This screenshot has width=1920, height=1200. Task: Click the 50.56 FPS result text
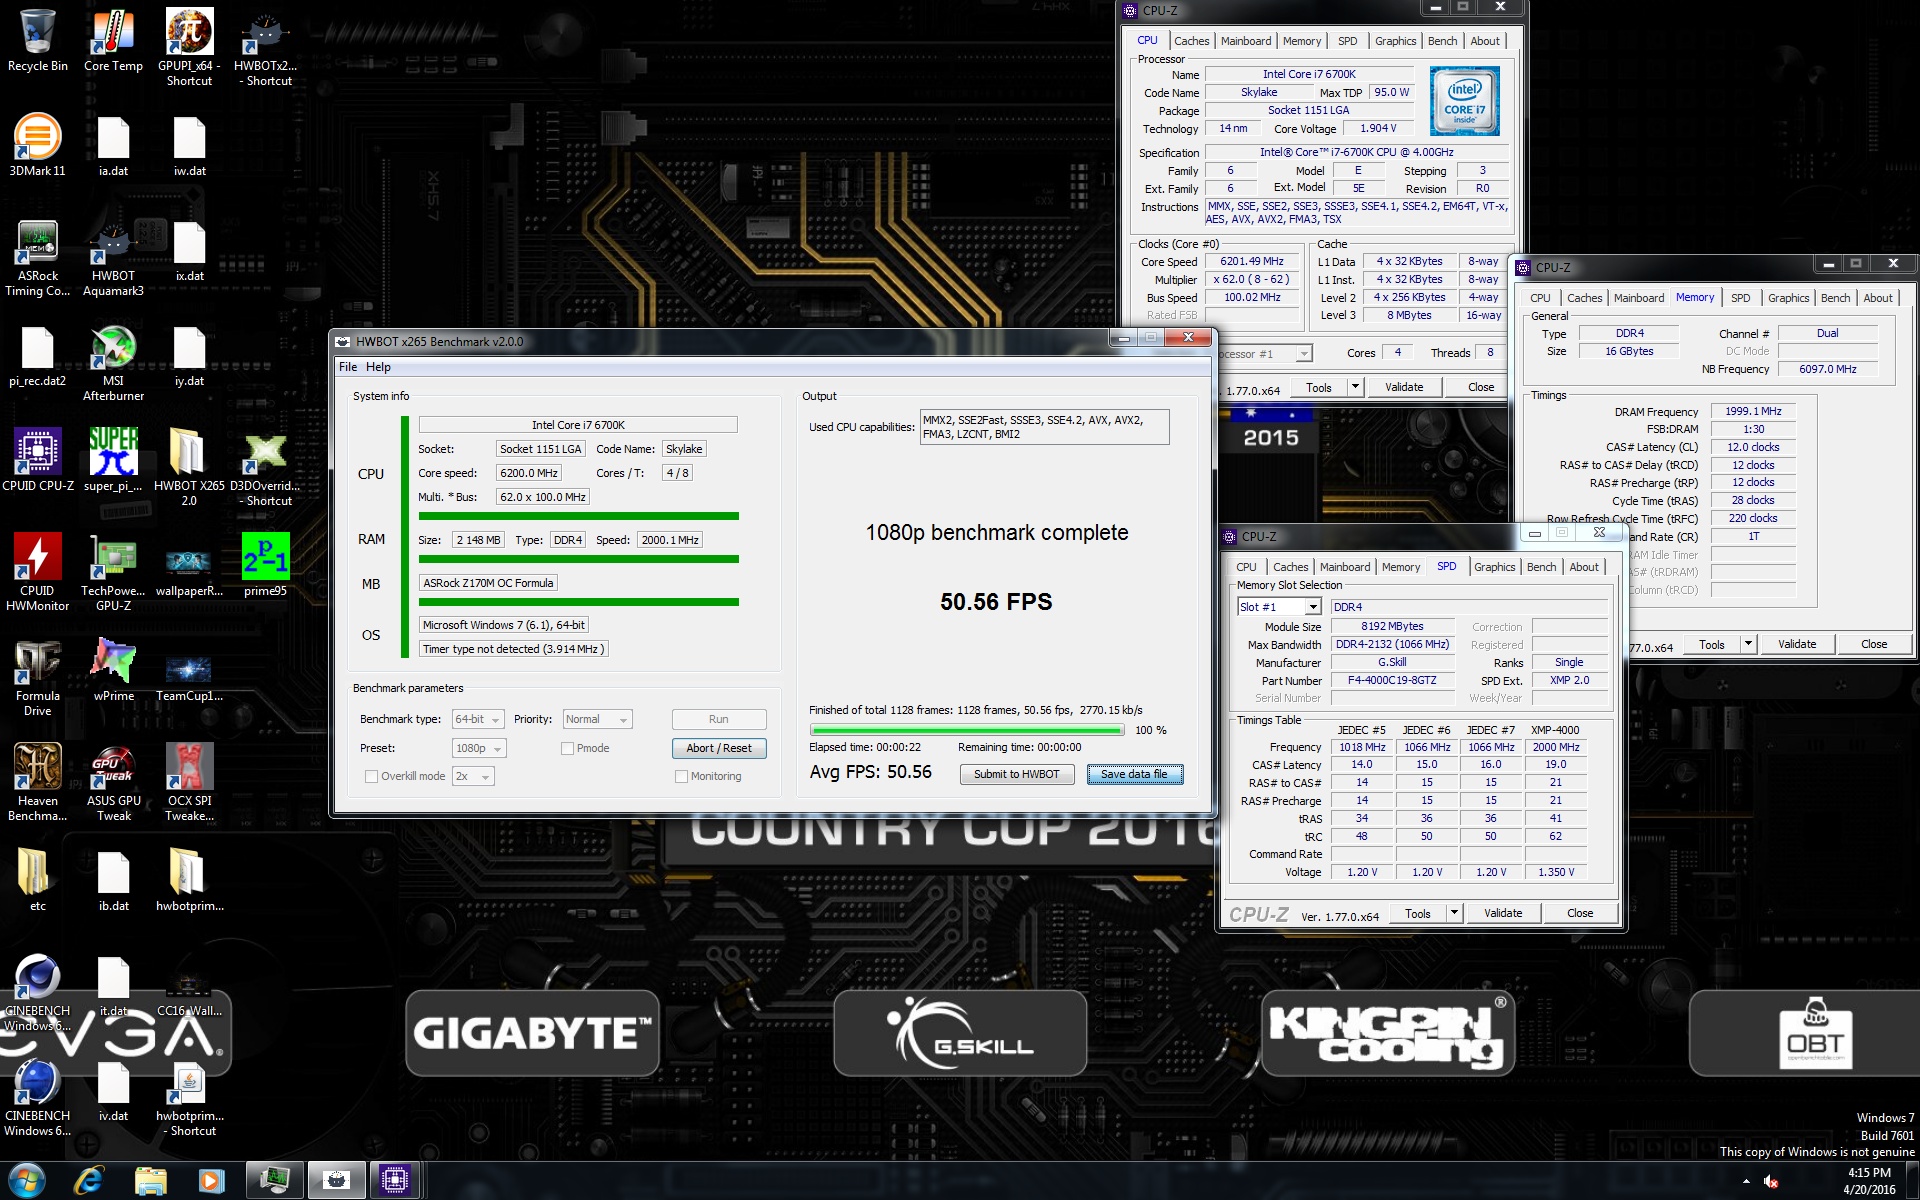[x=996, y=601]
